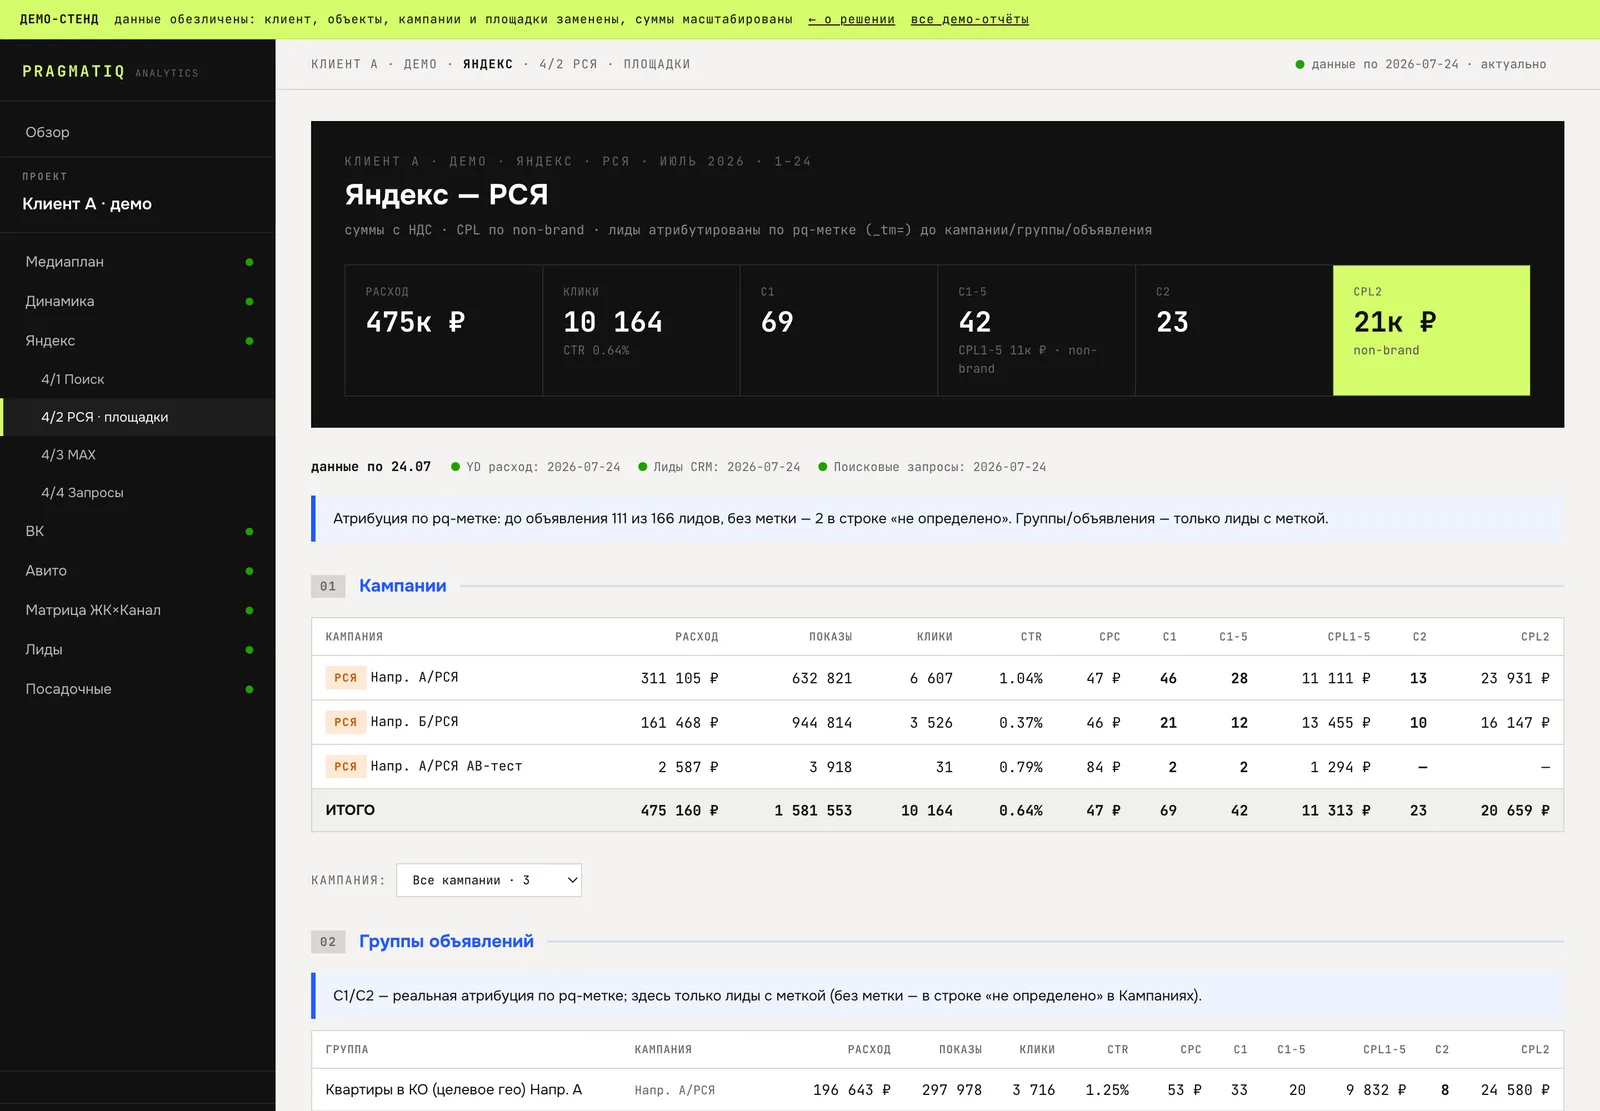The image size is (1600, 1111).
Task: Go to the Лиды section
Action: click(x=137, y=650)
